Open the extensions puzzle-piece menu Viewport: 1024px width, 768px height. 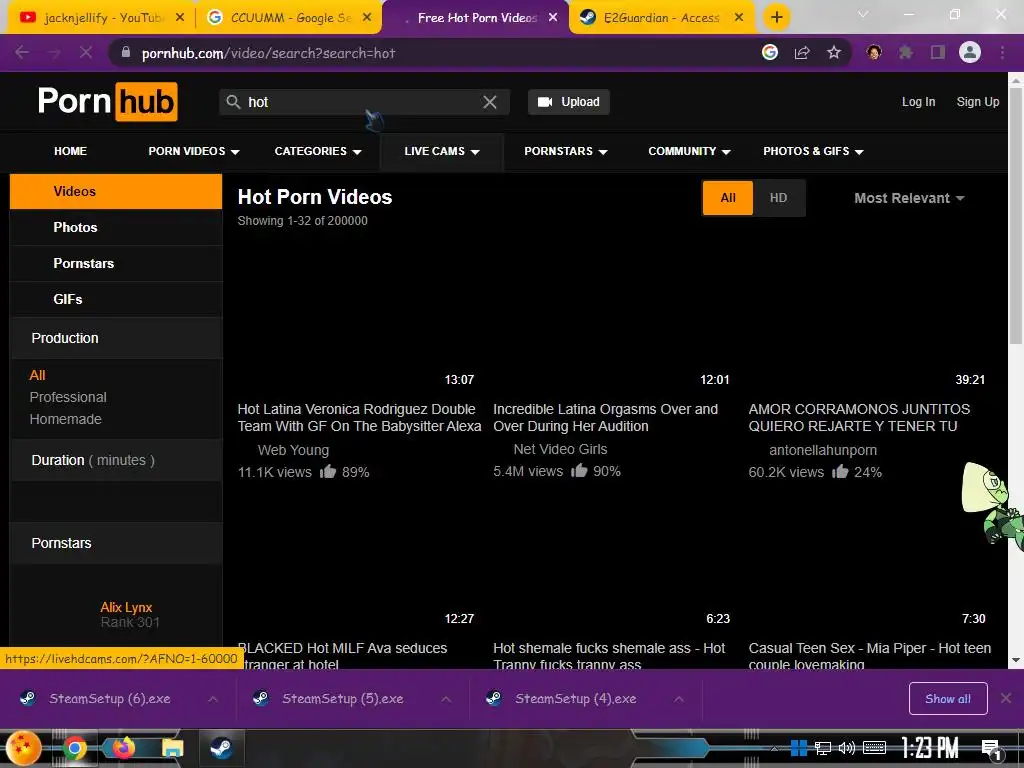click(906, 52)
